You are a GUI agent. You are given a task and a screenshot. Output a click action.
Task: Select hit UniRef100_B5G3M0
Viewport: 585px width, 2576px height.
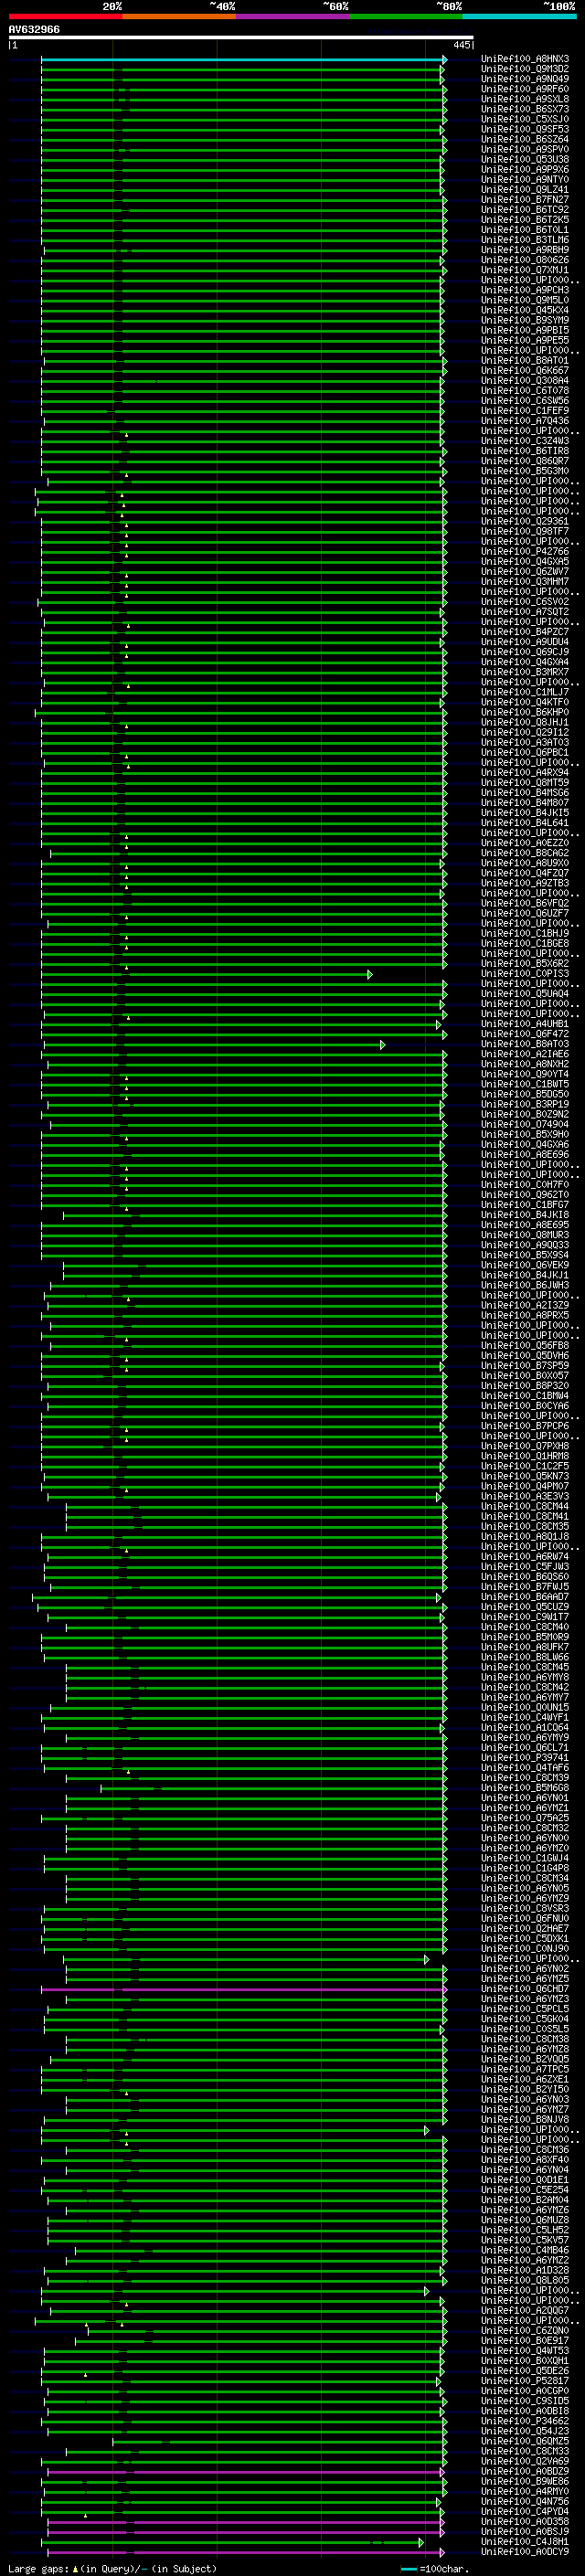click(x=525, y=471)
